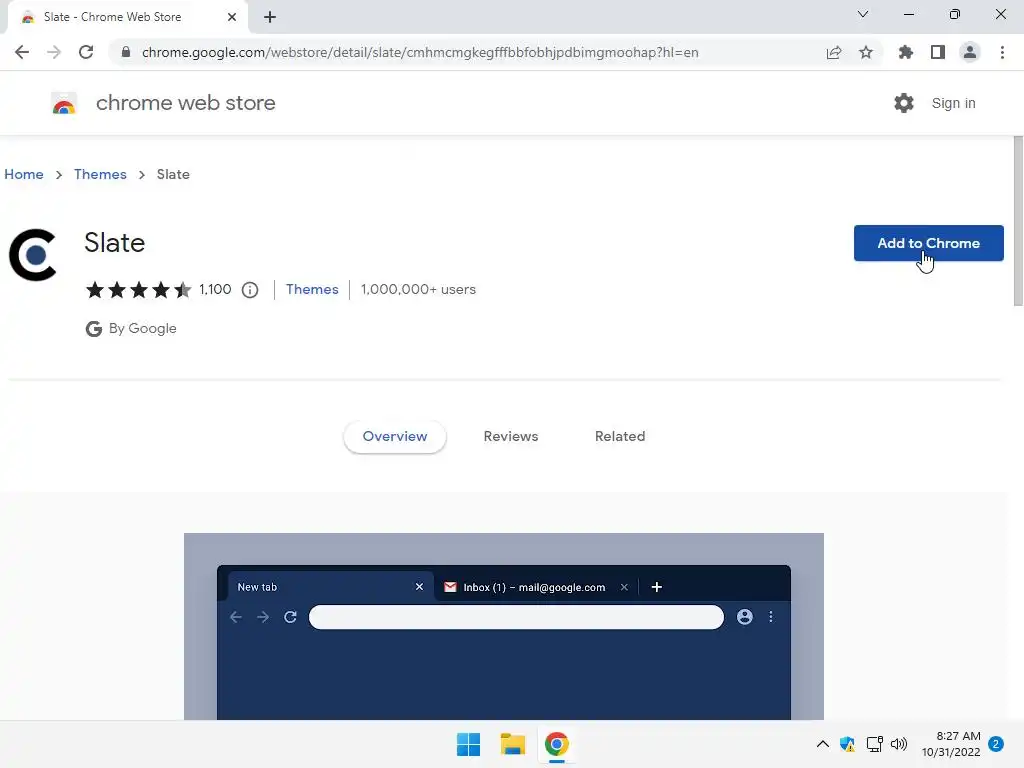Viewport: 1024px width, 768px height.
Task: Click the Slate theme logo icon
Action: [33, 255]
